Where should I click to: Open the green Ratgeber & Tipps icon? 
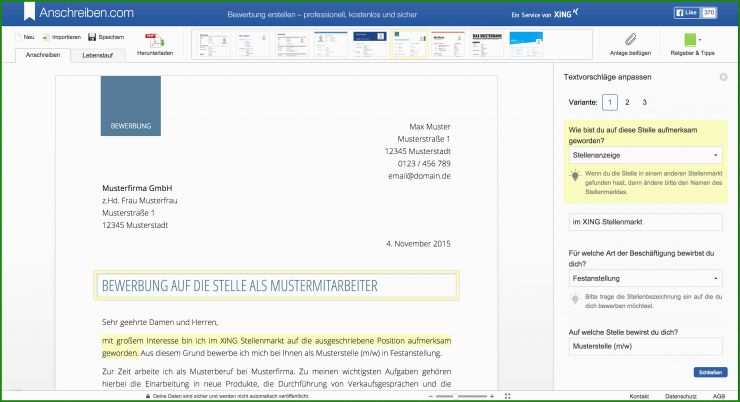pyautogui.click(x=690, y=40)
